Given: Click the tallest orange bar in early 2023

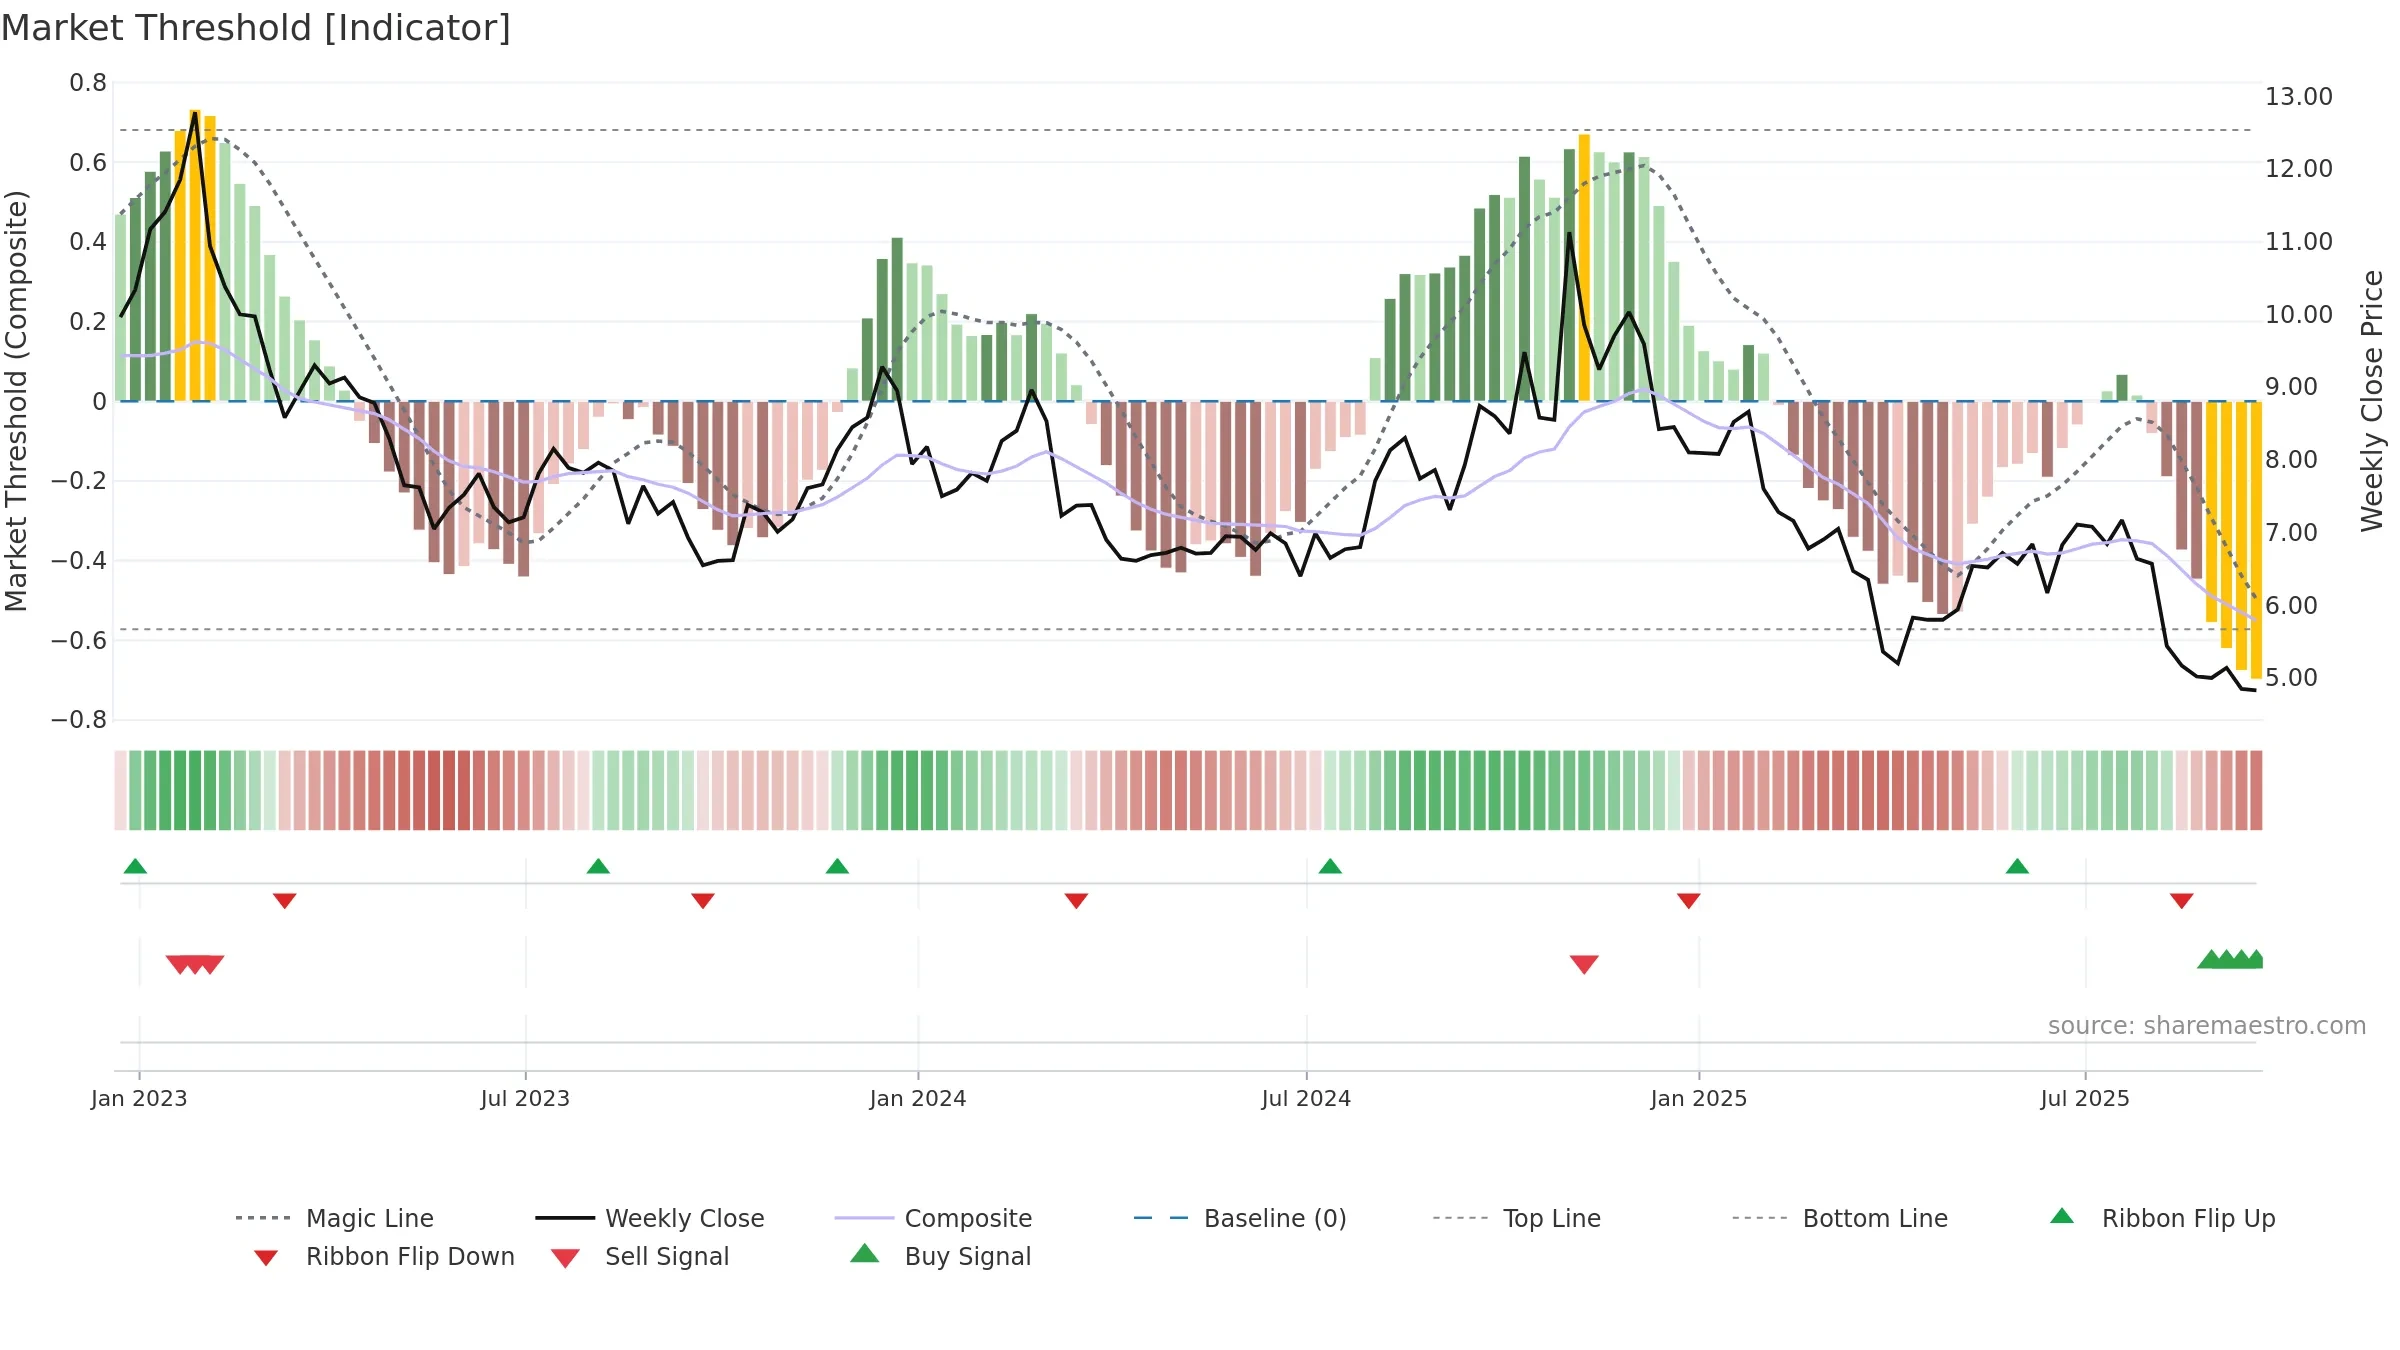Looking at the screenshot, I should pyautogui.click(x=195, y=255).
